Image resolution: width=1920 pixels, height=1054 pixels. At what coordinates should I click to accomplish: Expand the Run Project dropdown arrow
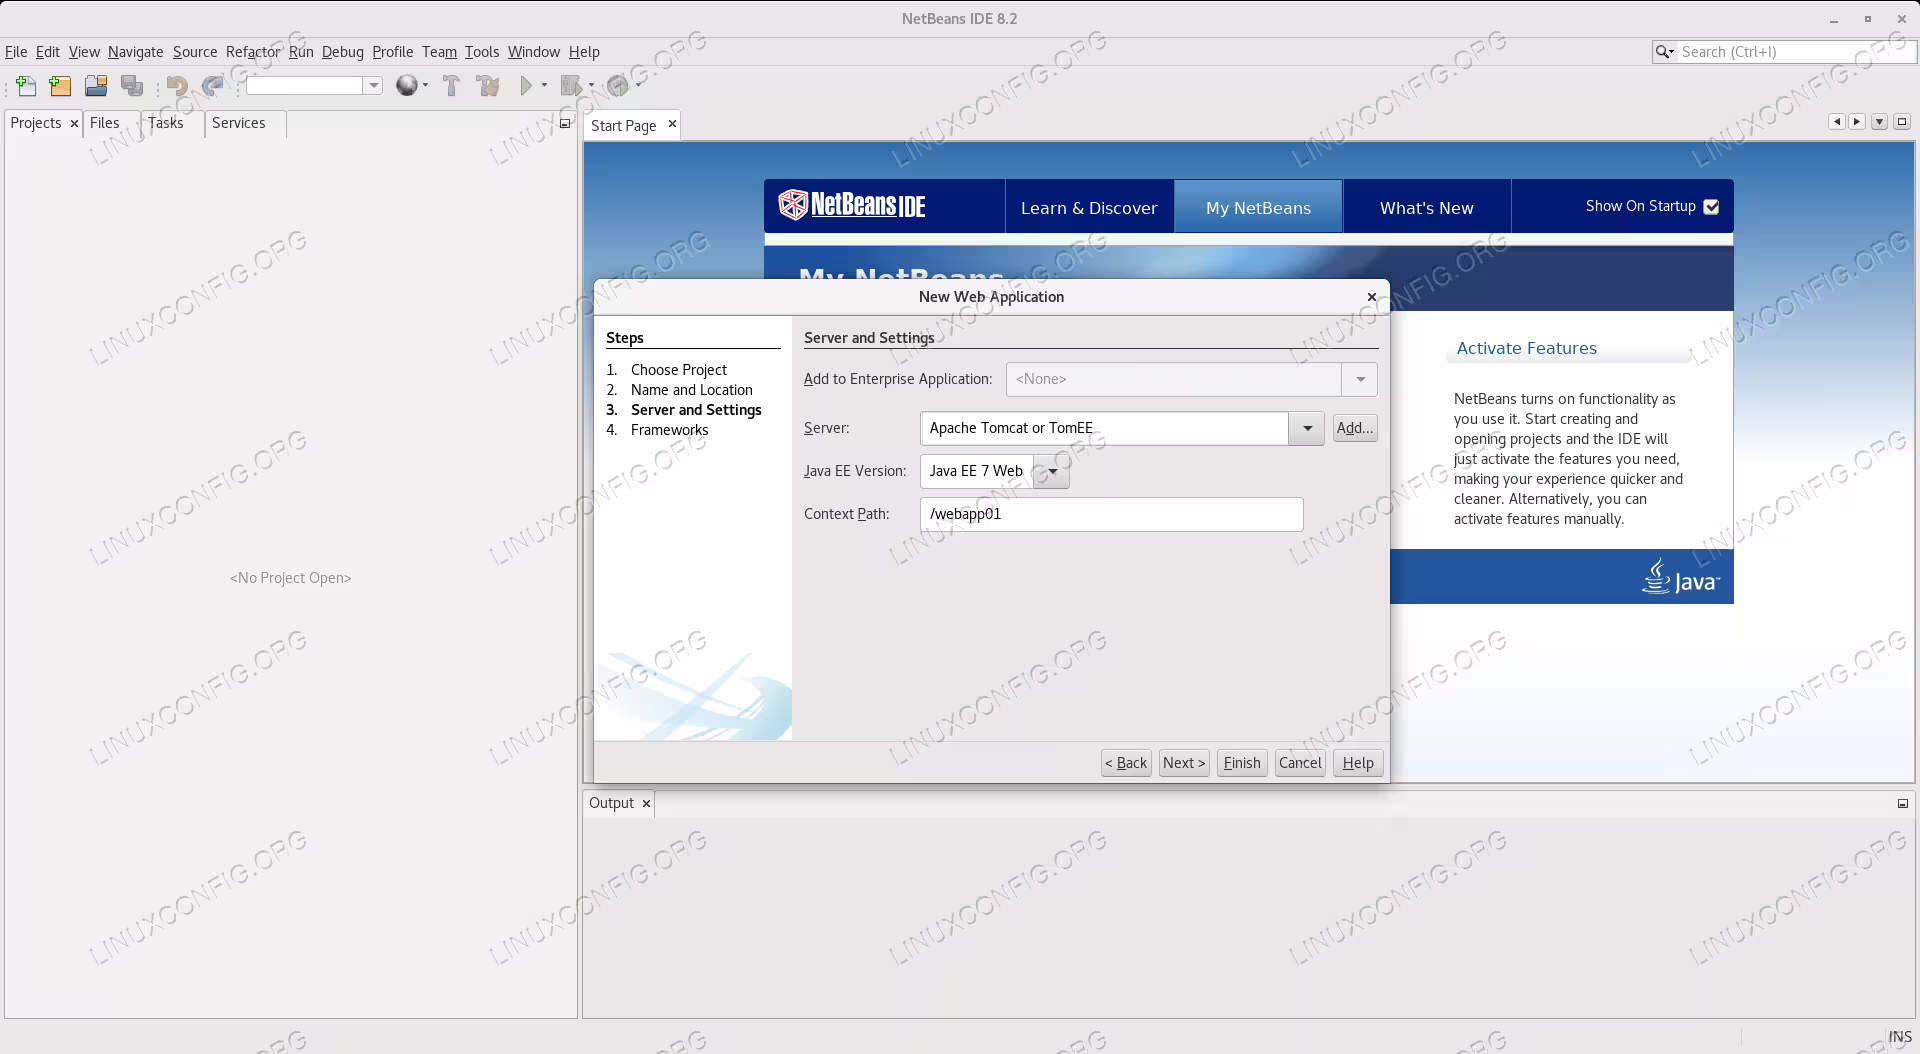pyautogui.click(x=544, y=86)
